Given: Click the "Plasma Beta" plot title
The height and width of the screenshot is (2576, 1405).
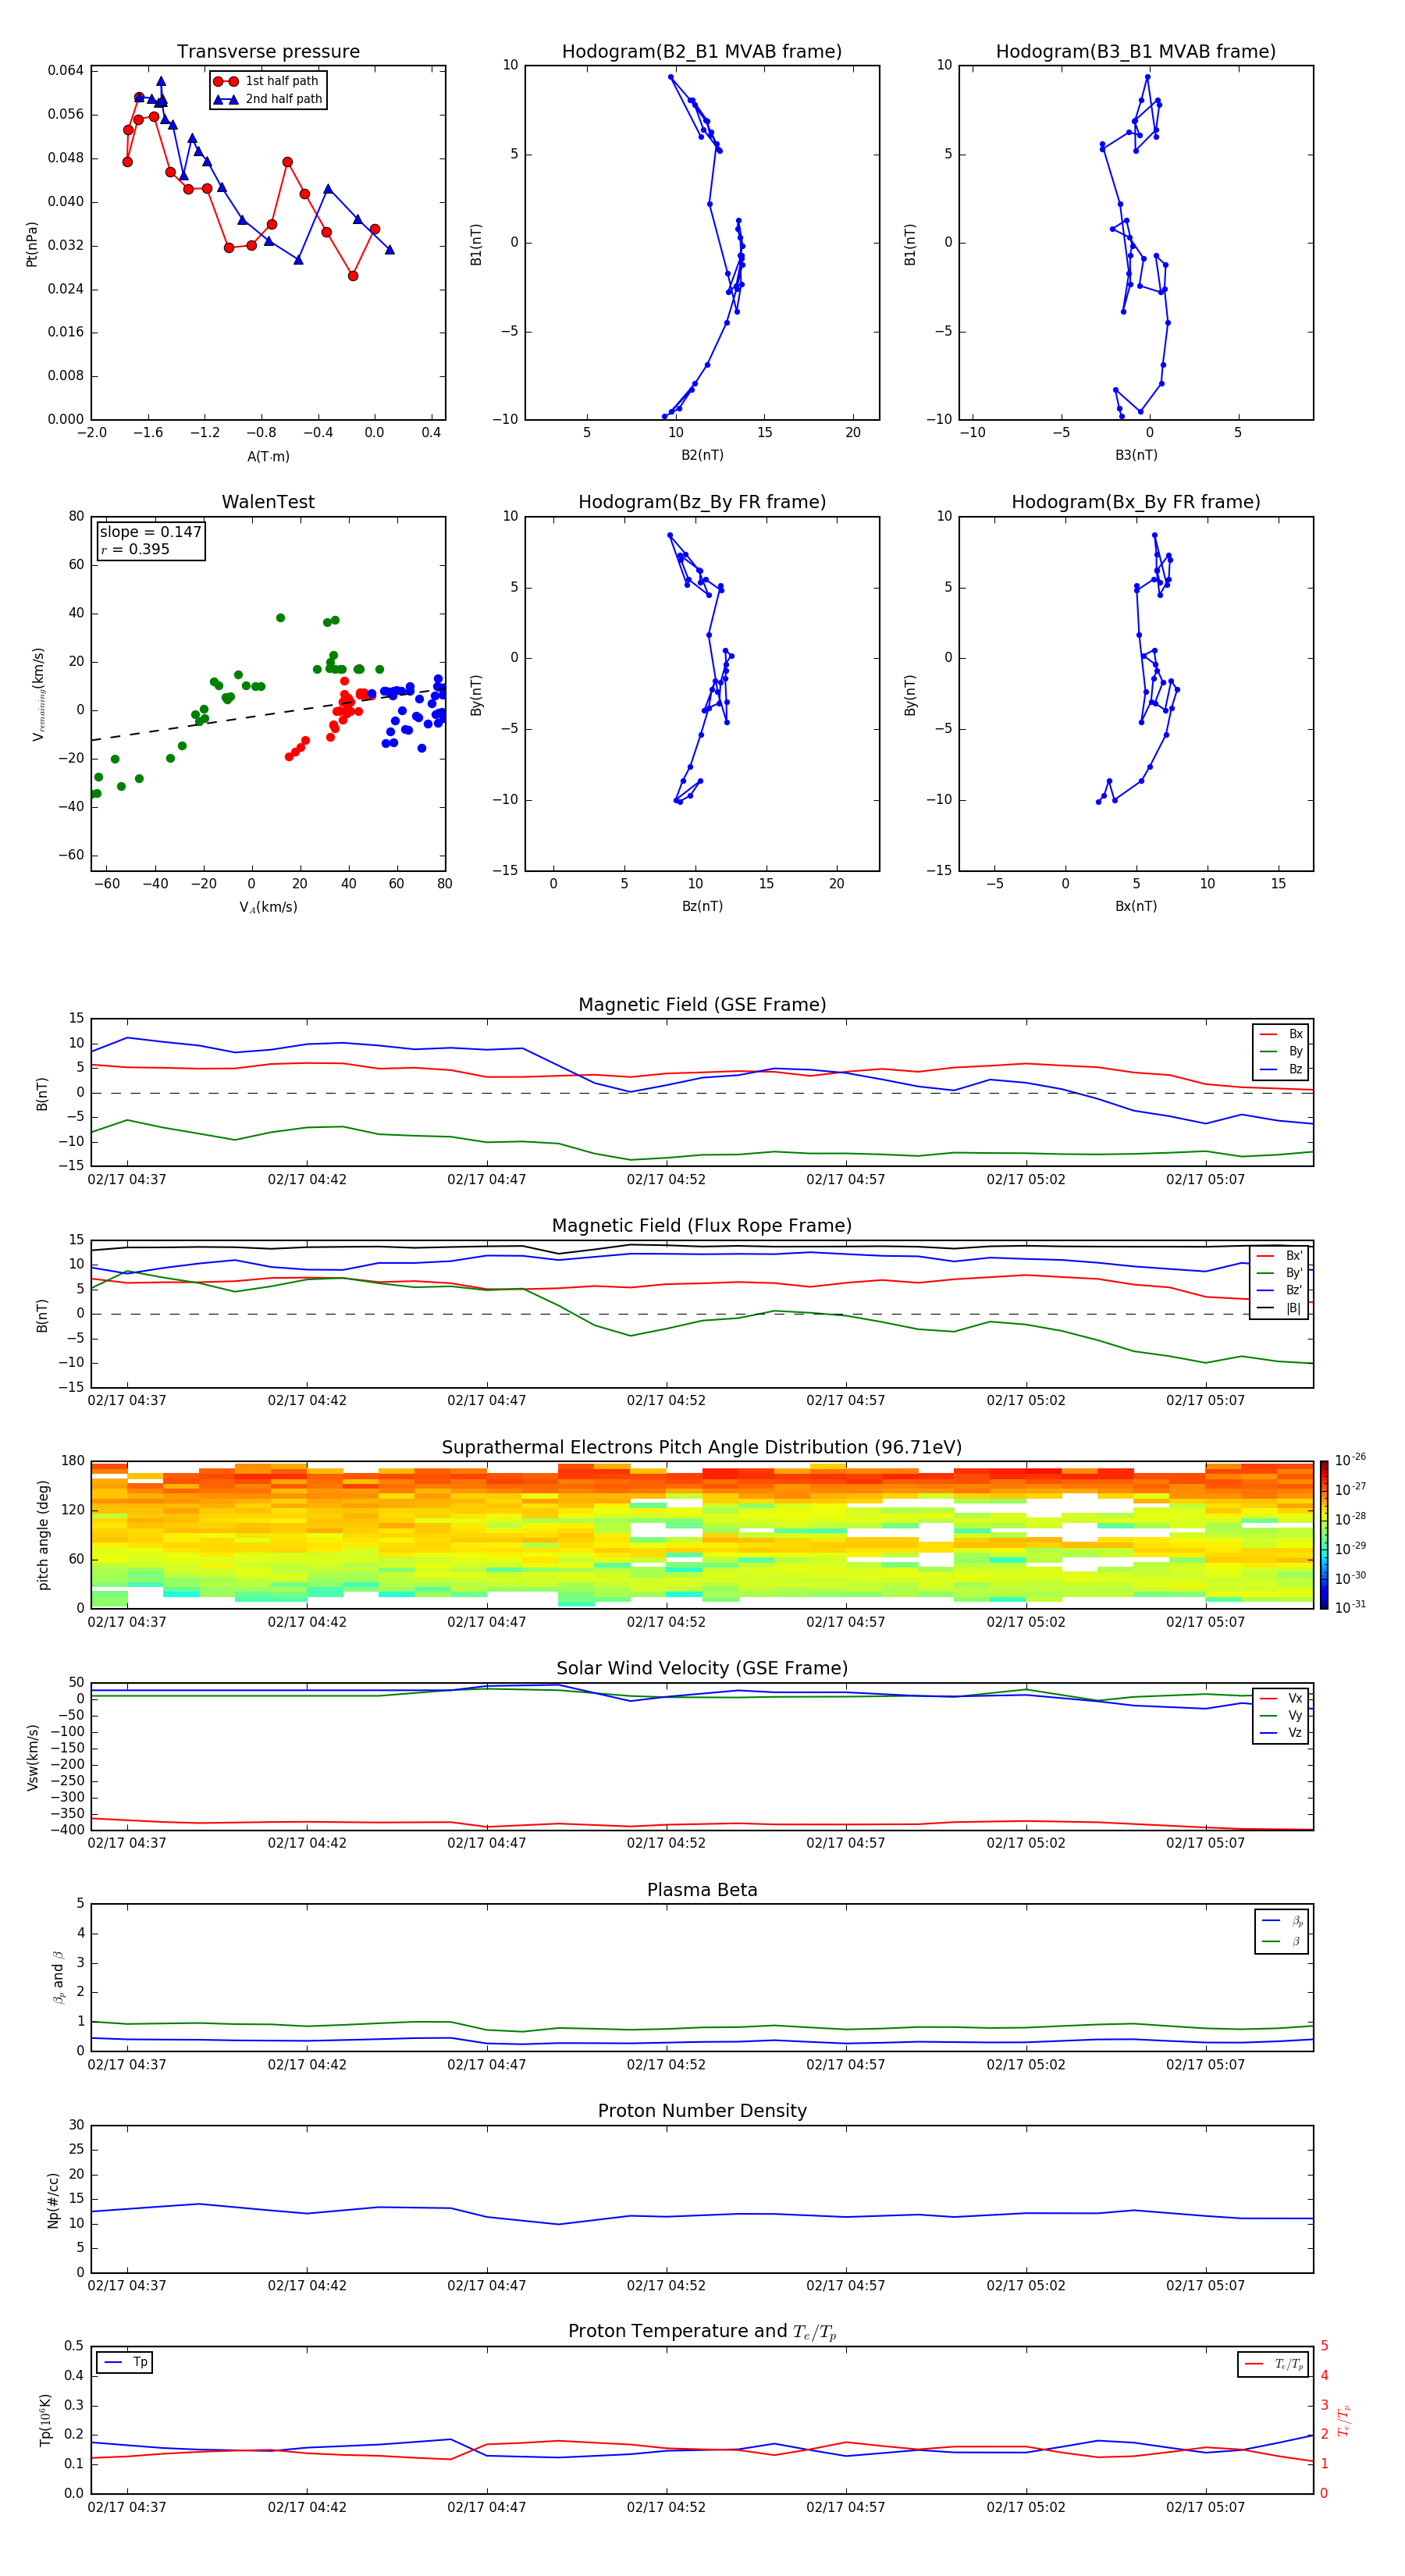Looking at the screenshot, I should point(702,1891).
